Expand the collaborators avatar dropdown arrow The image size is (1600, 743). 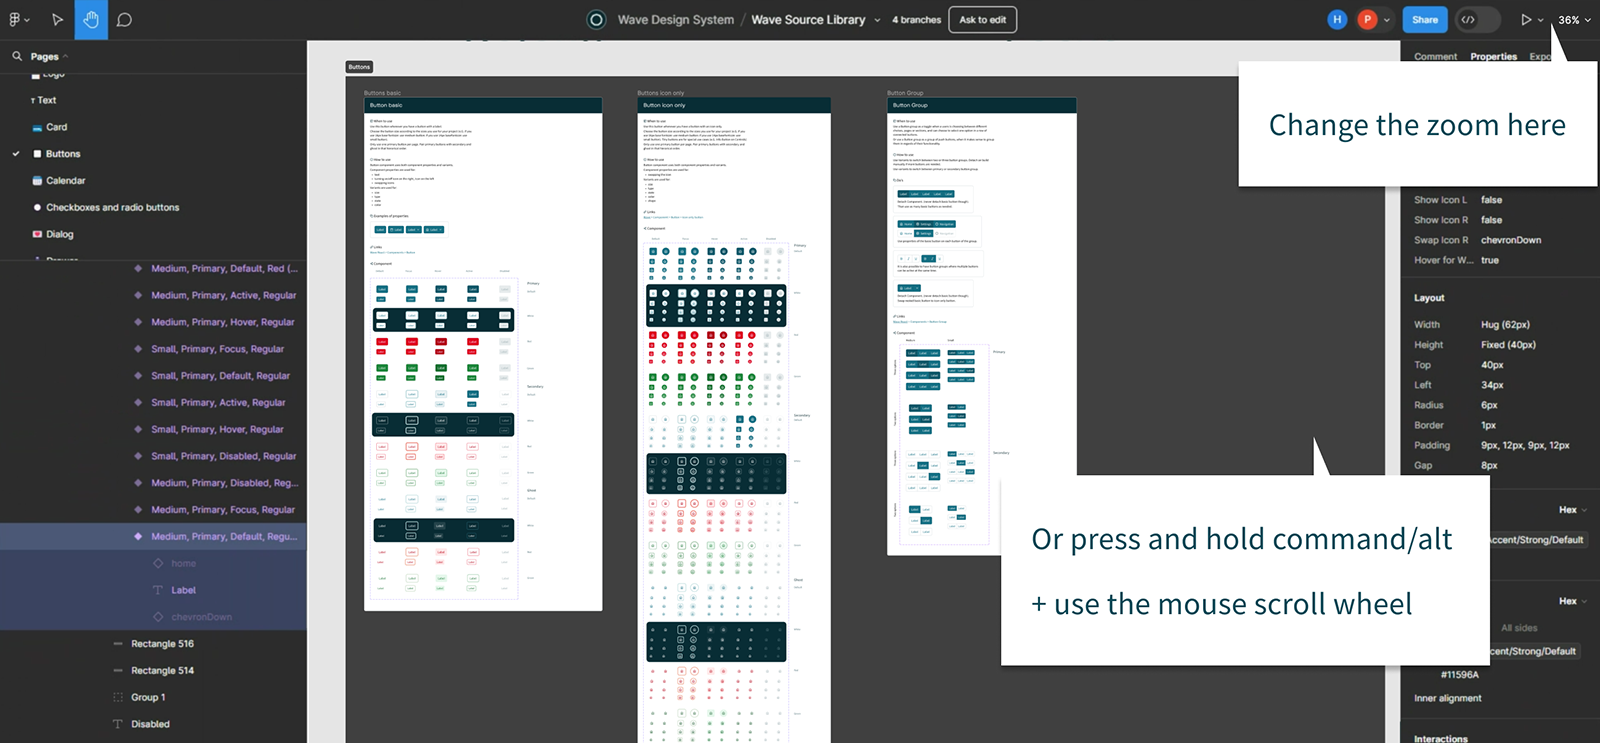click(x=1387, y=20)
